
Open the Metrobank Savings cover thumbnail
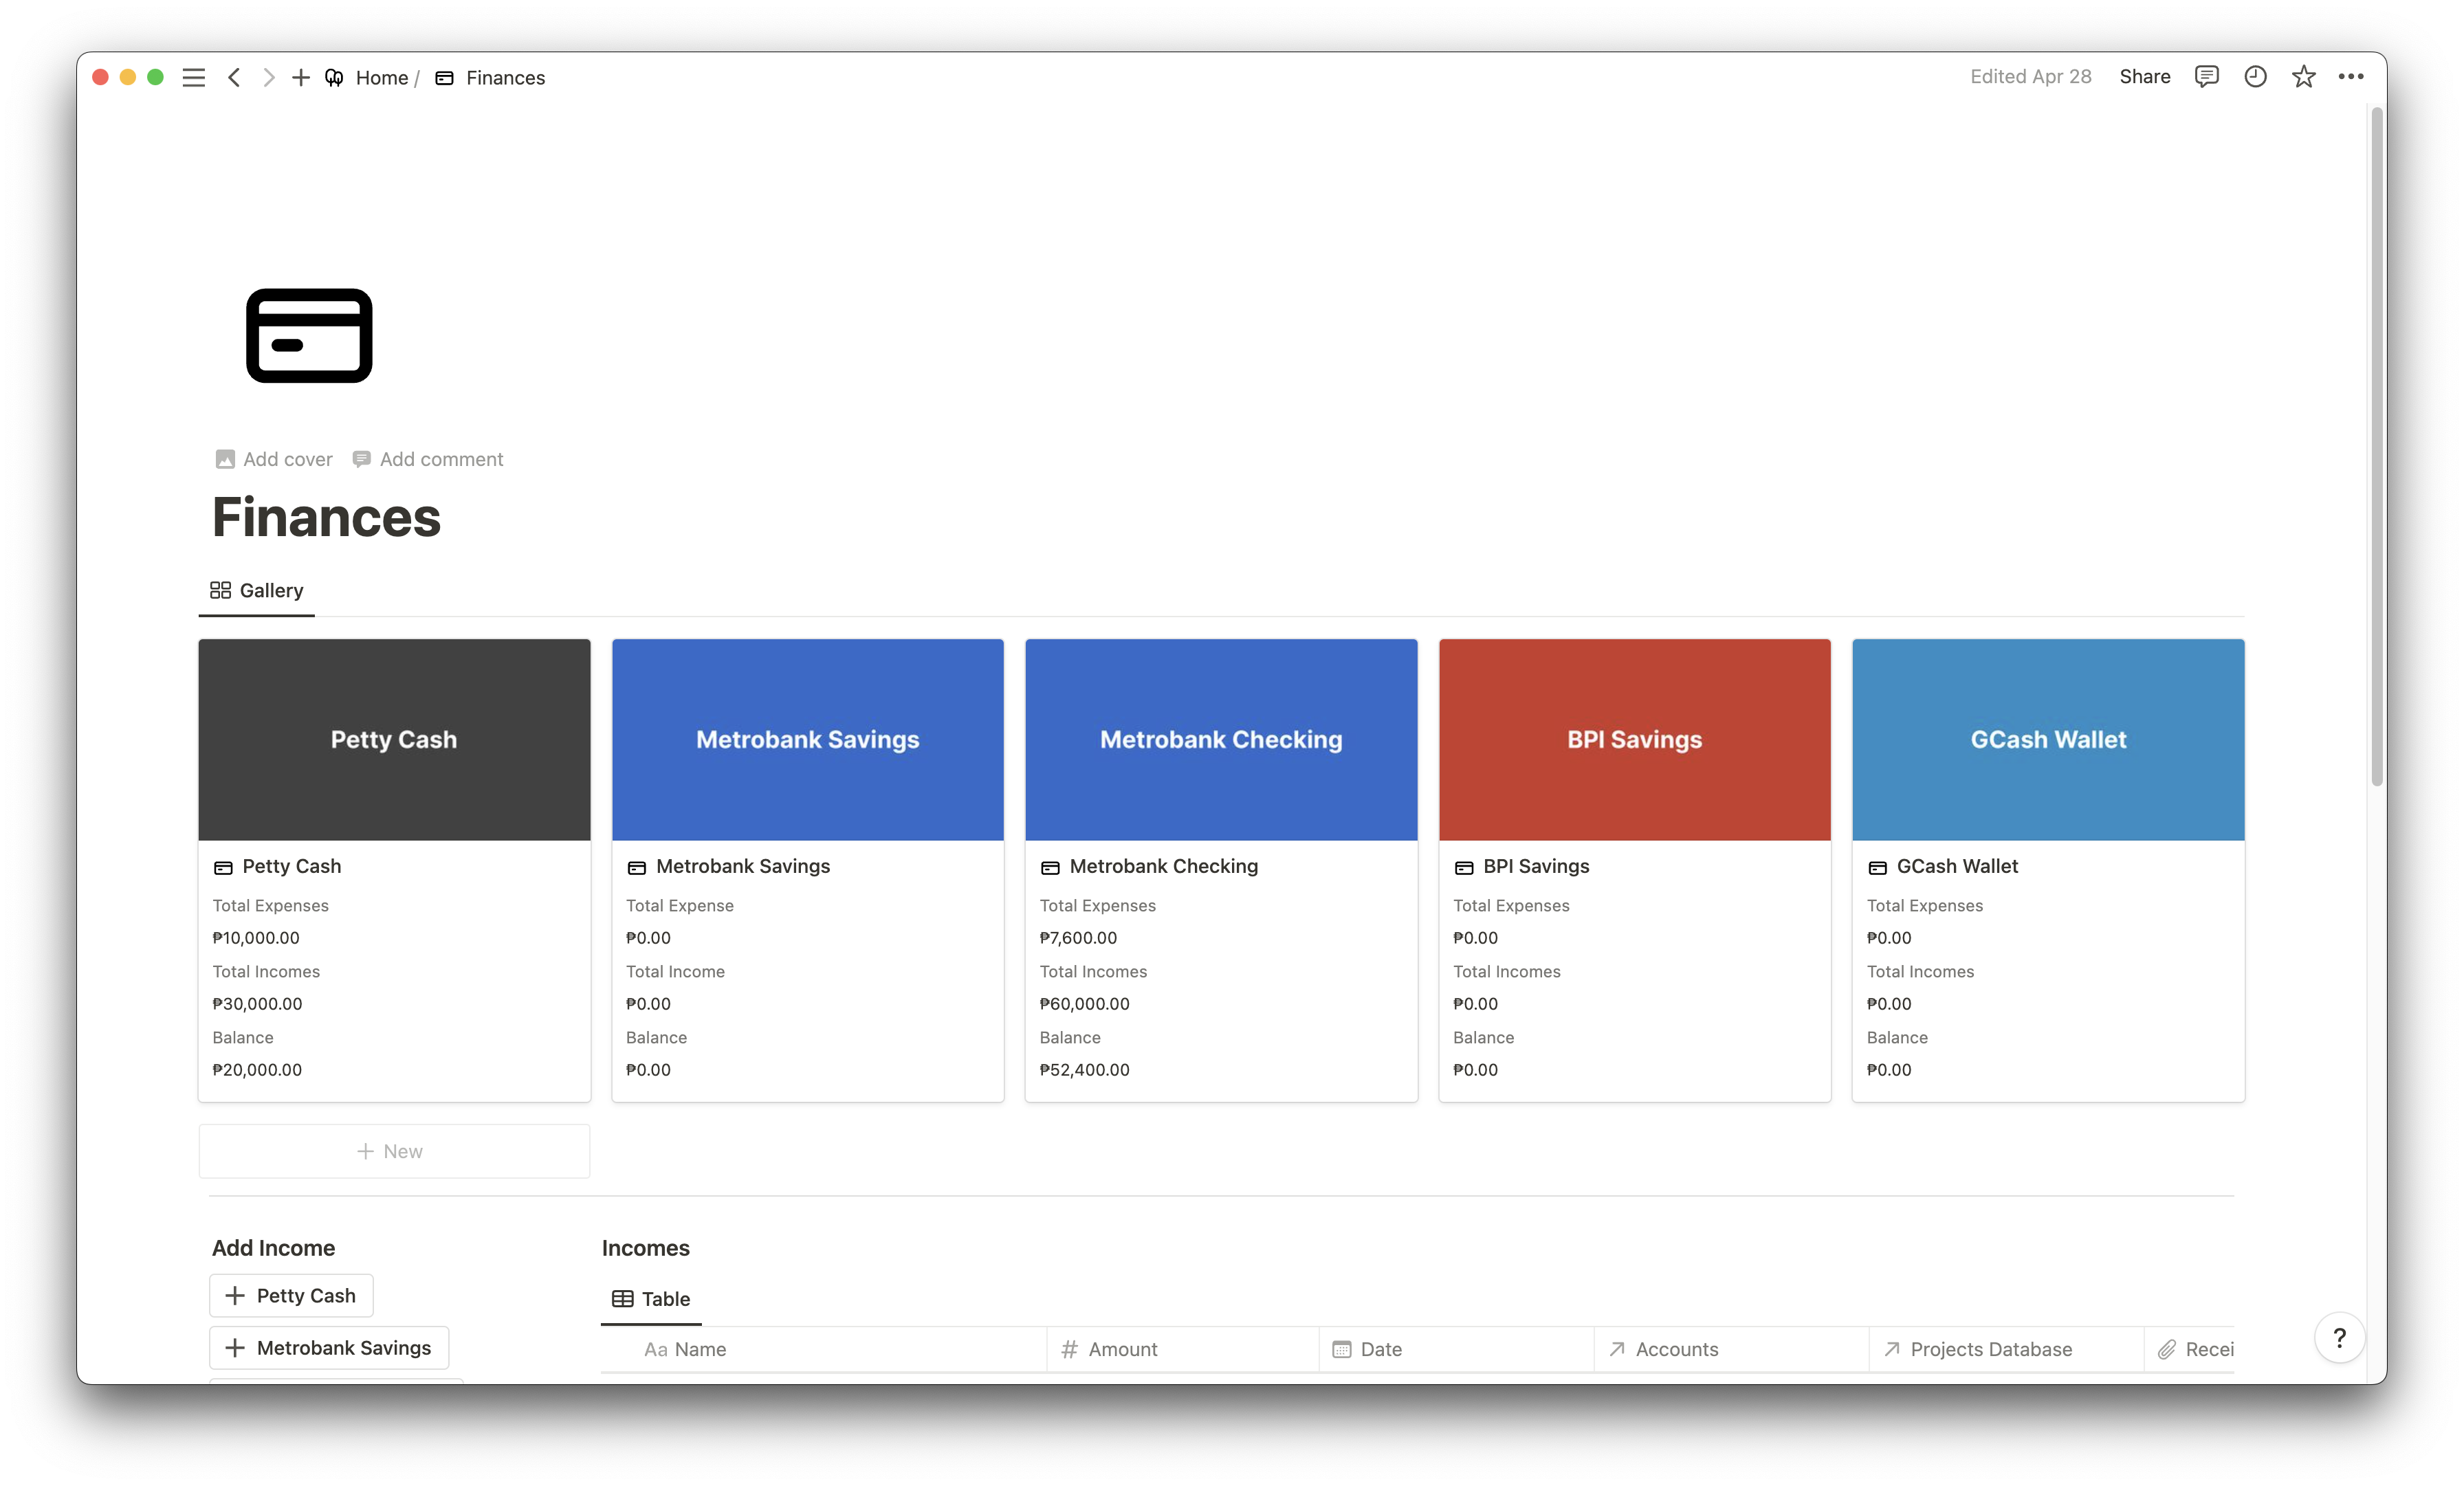808,739
